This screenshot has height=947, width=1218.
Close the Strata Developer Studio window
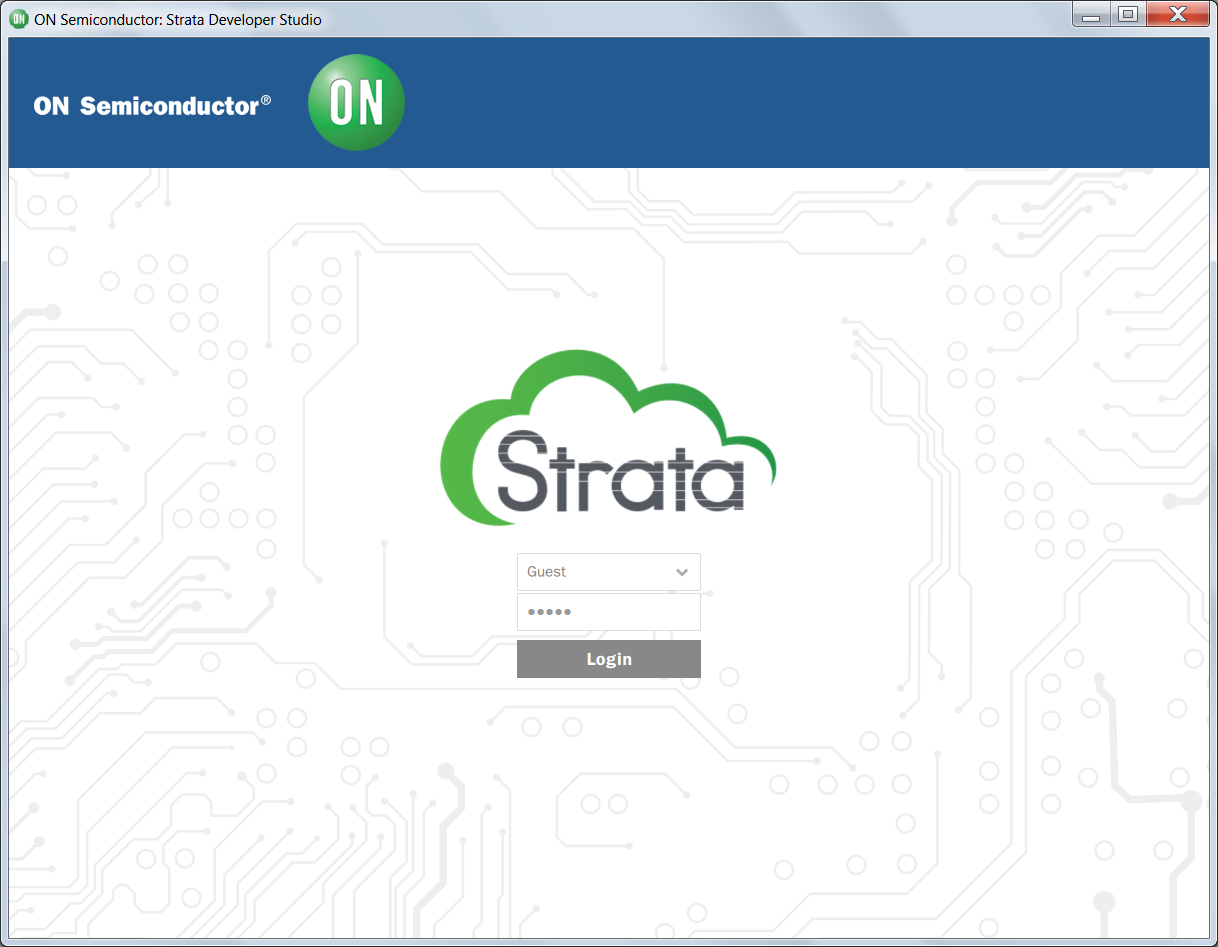click(1178, 15)
